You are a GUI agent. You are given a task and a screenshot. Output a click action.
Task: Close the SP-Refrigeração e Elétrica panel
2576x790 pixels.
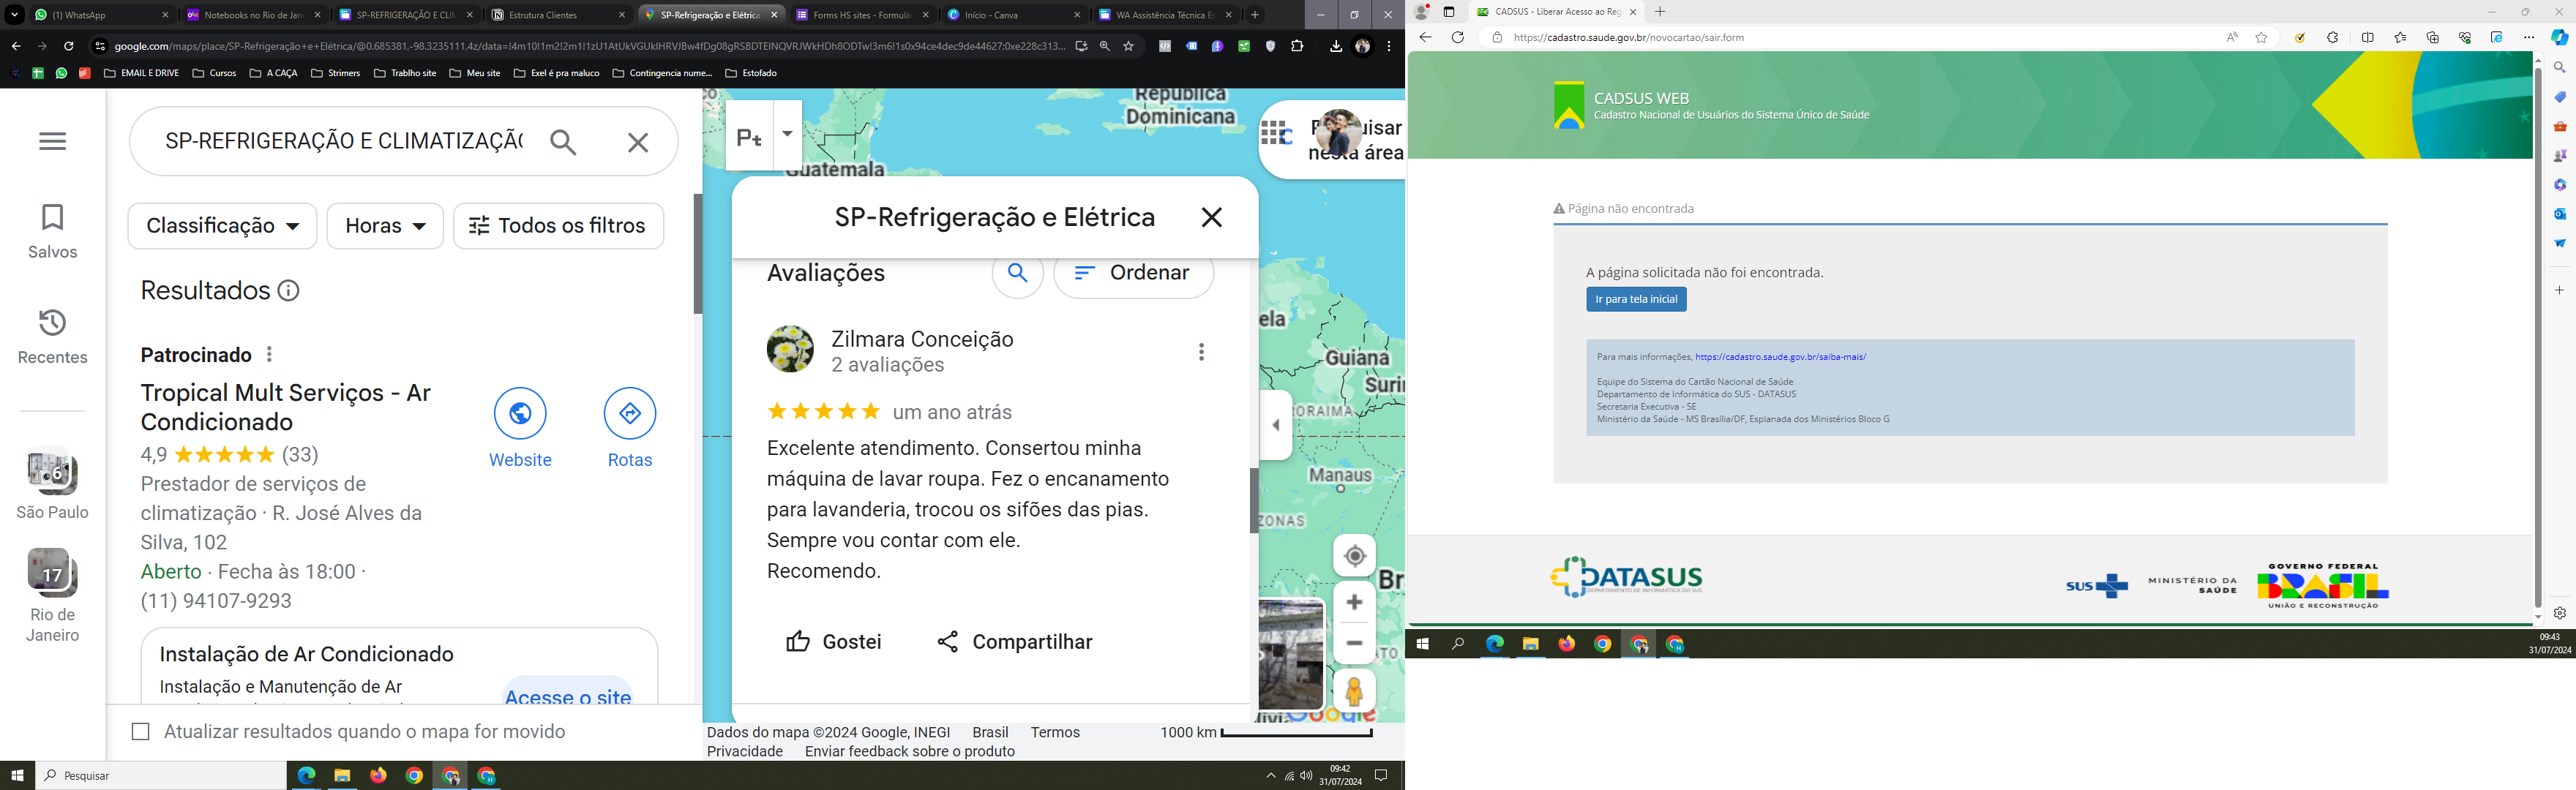(x=1211, y=217)
